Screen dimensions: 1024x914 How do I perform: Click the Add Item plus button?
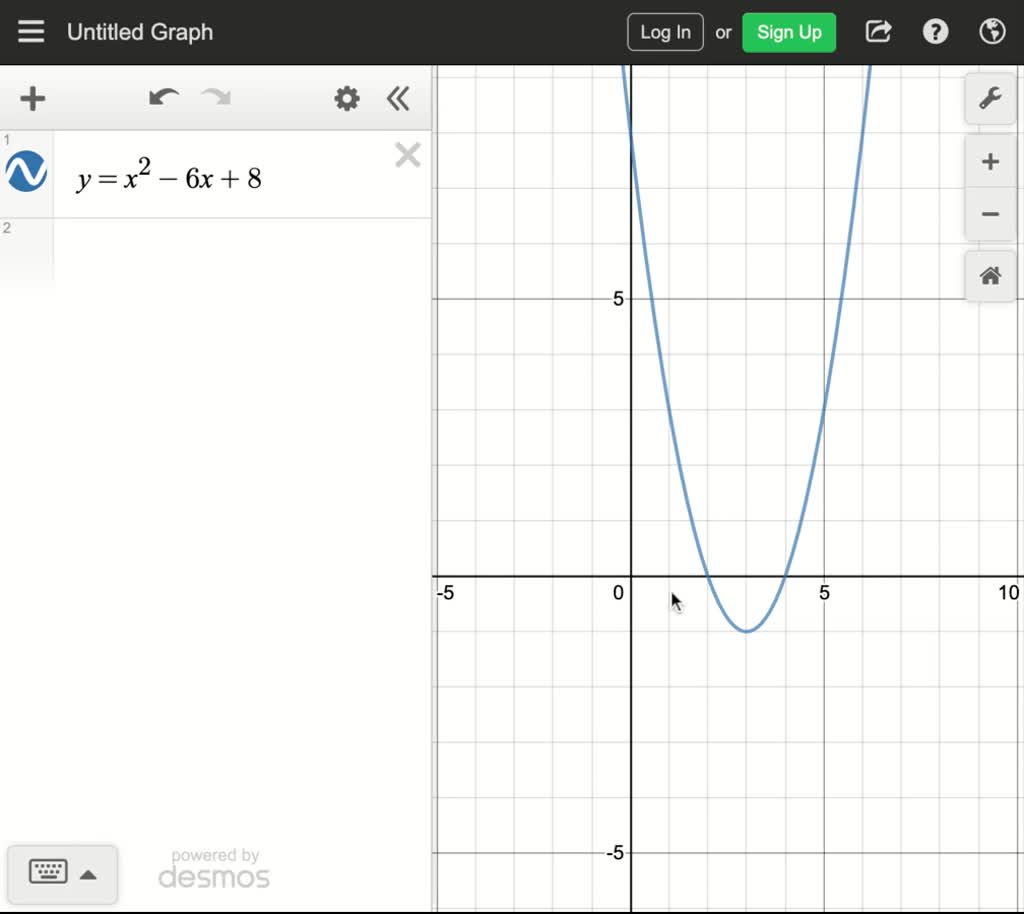[x=32, y=99]
